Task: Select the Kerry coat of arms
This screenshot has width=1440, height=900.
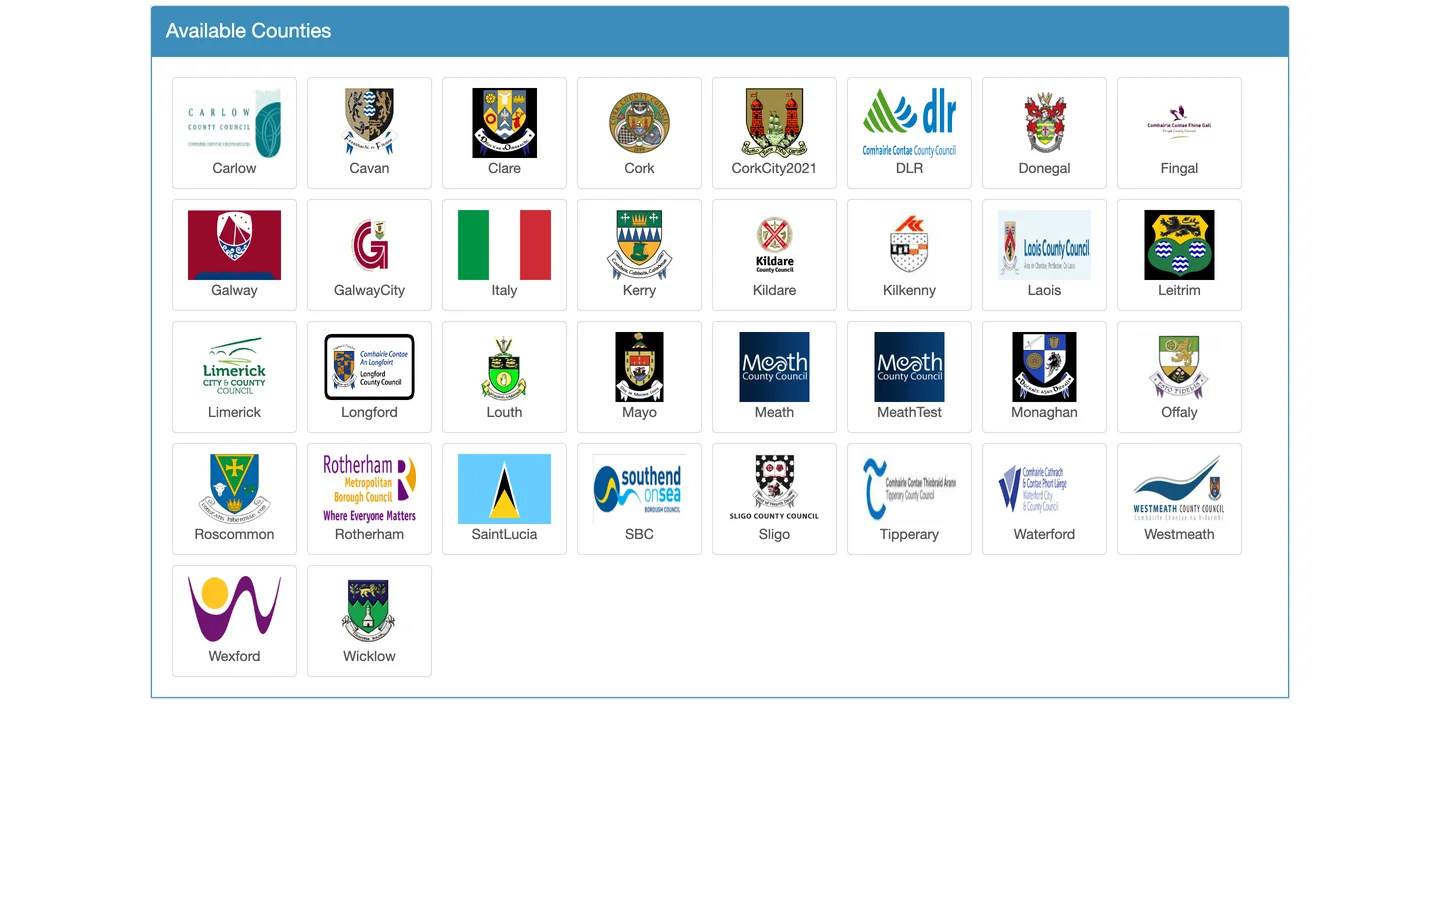Action: 639,245
